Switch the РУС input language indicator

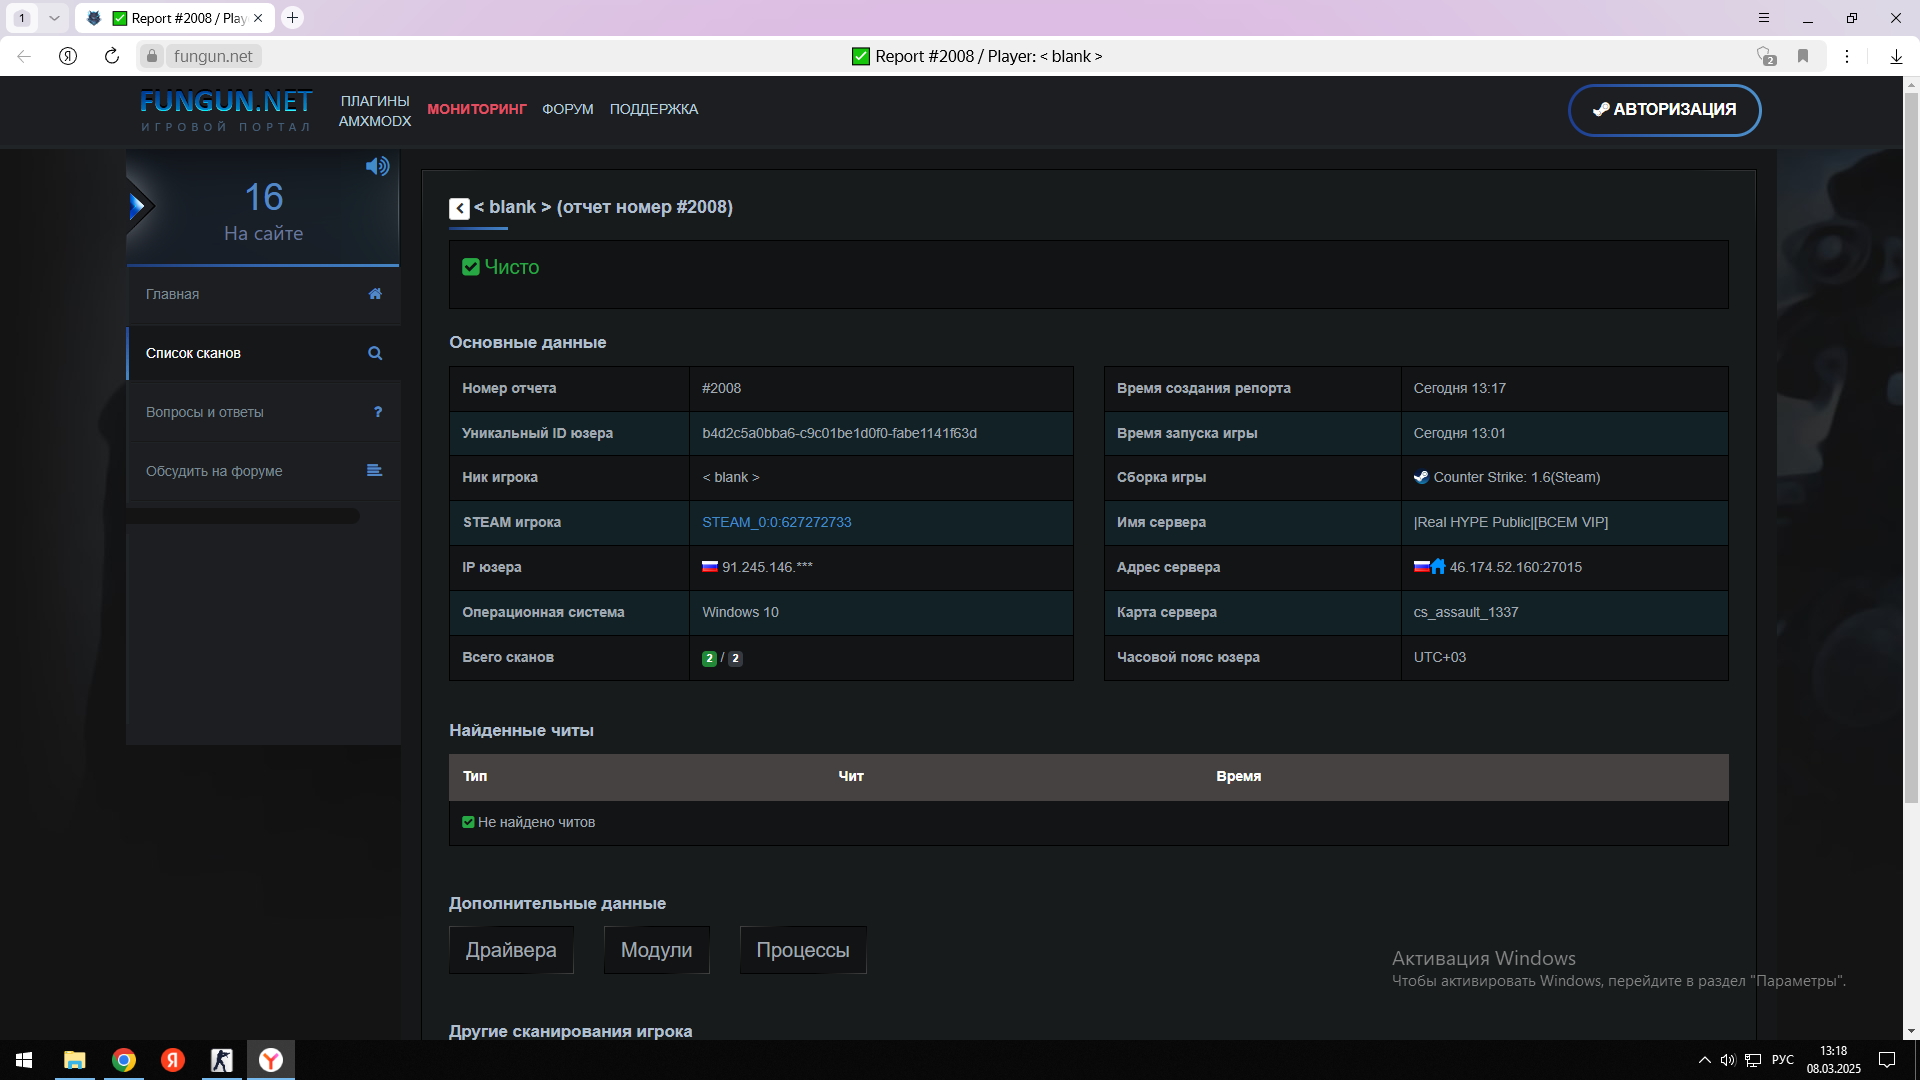[x=1782, y=1060]
